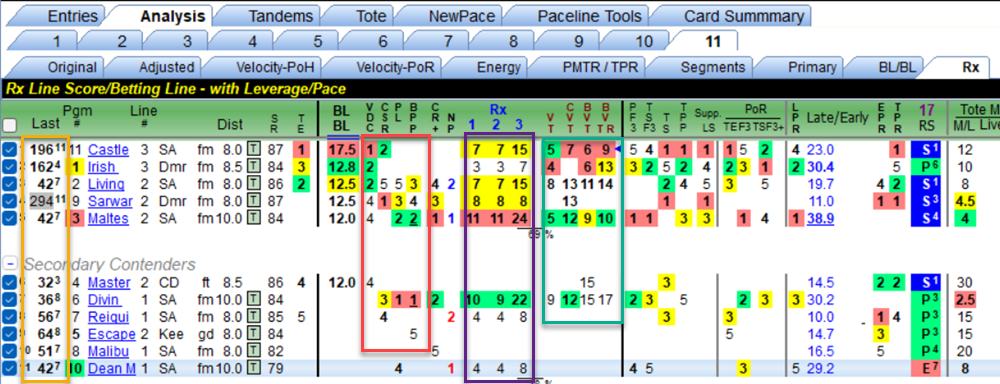Select race tab 10
The width and height of the screenshot is (1000, 384).
point(644,41)
